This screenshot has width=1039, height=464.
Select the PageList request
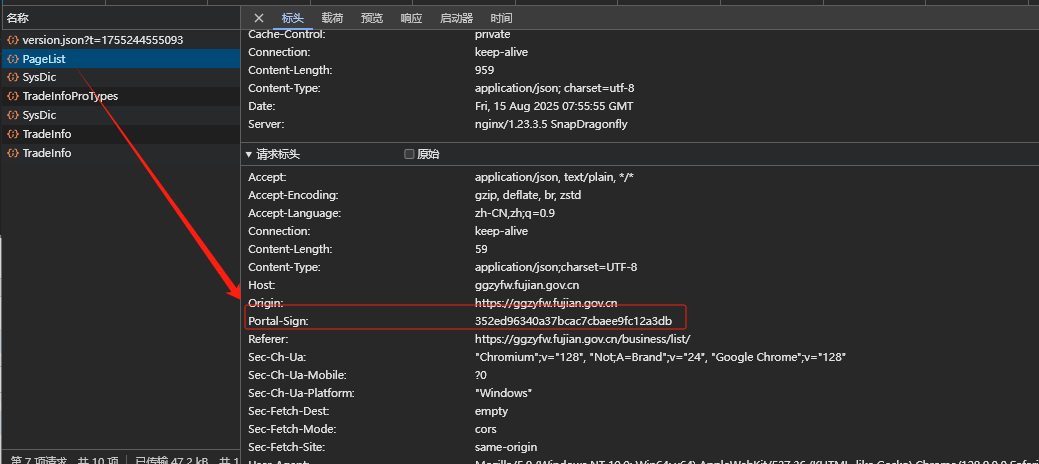click(x=120, y=59)
